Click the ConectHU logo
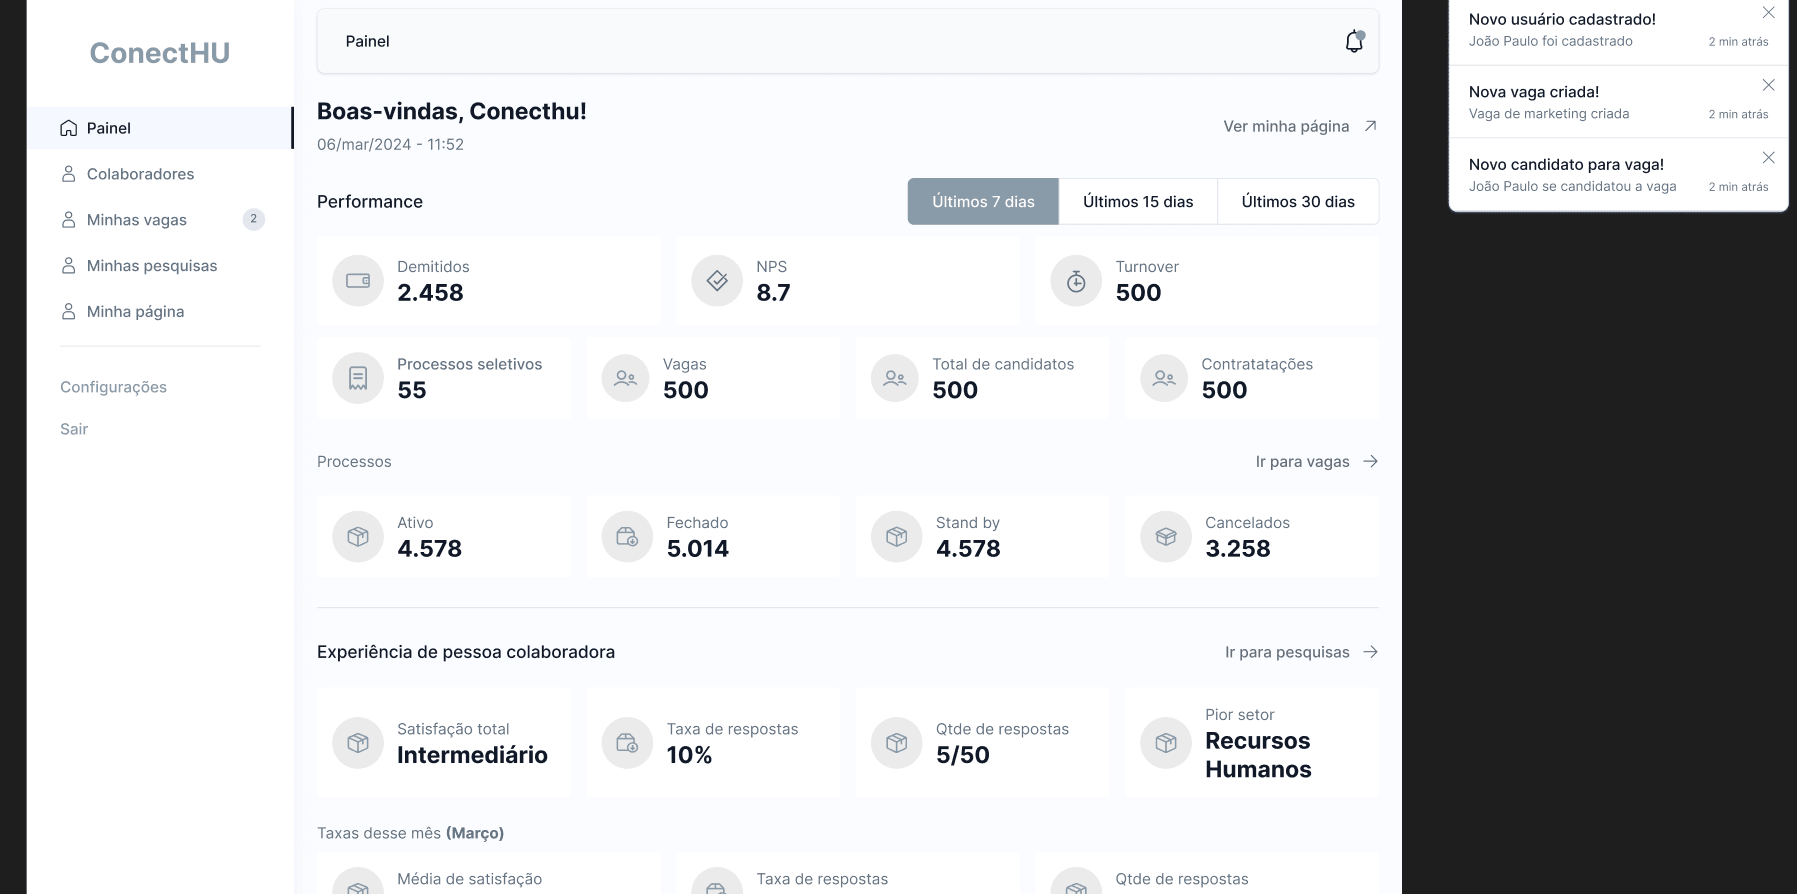The width and height of the screenshot is (1797, 894). coord(160,53)
